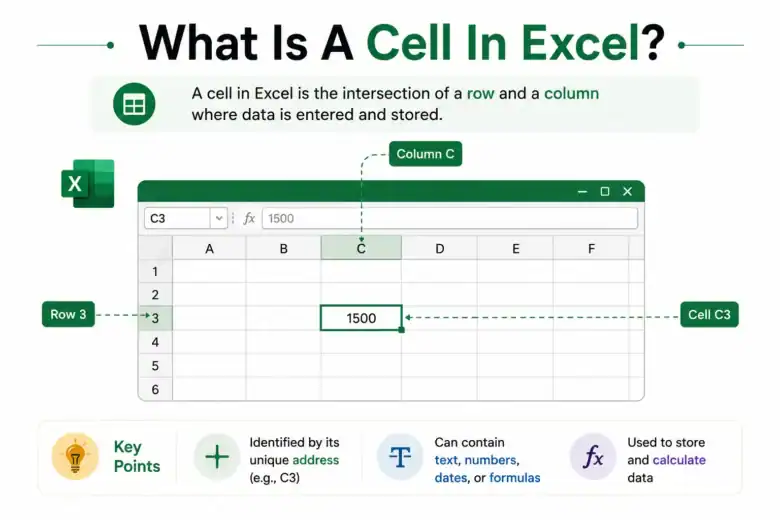The width and height of the screenshot is (780, 520).
Task: Click the grip dots between Name Box and fx
Action: click(233, 218)
